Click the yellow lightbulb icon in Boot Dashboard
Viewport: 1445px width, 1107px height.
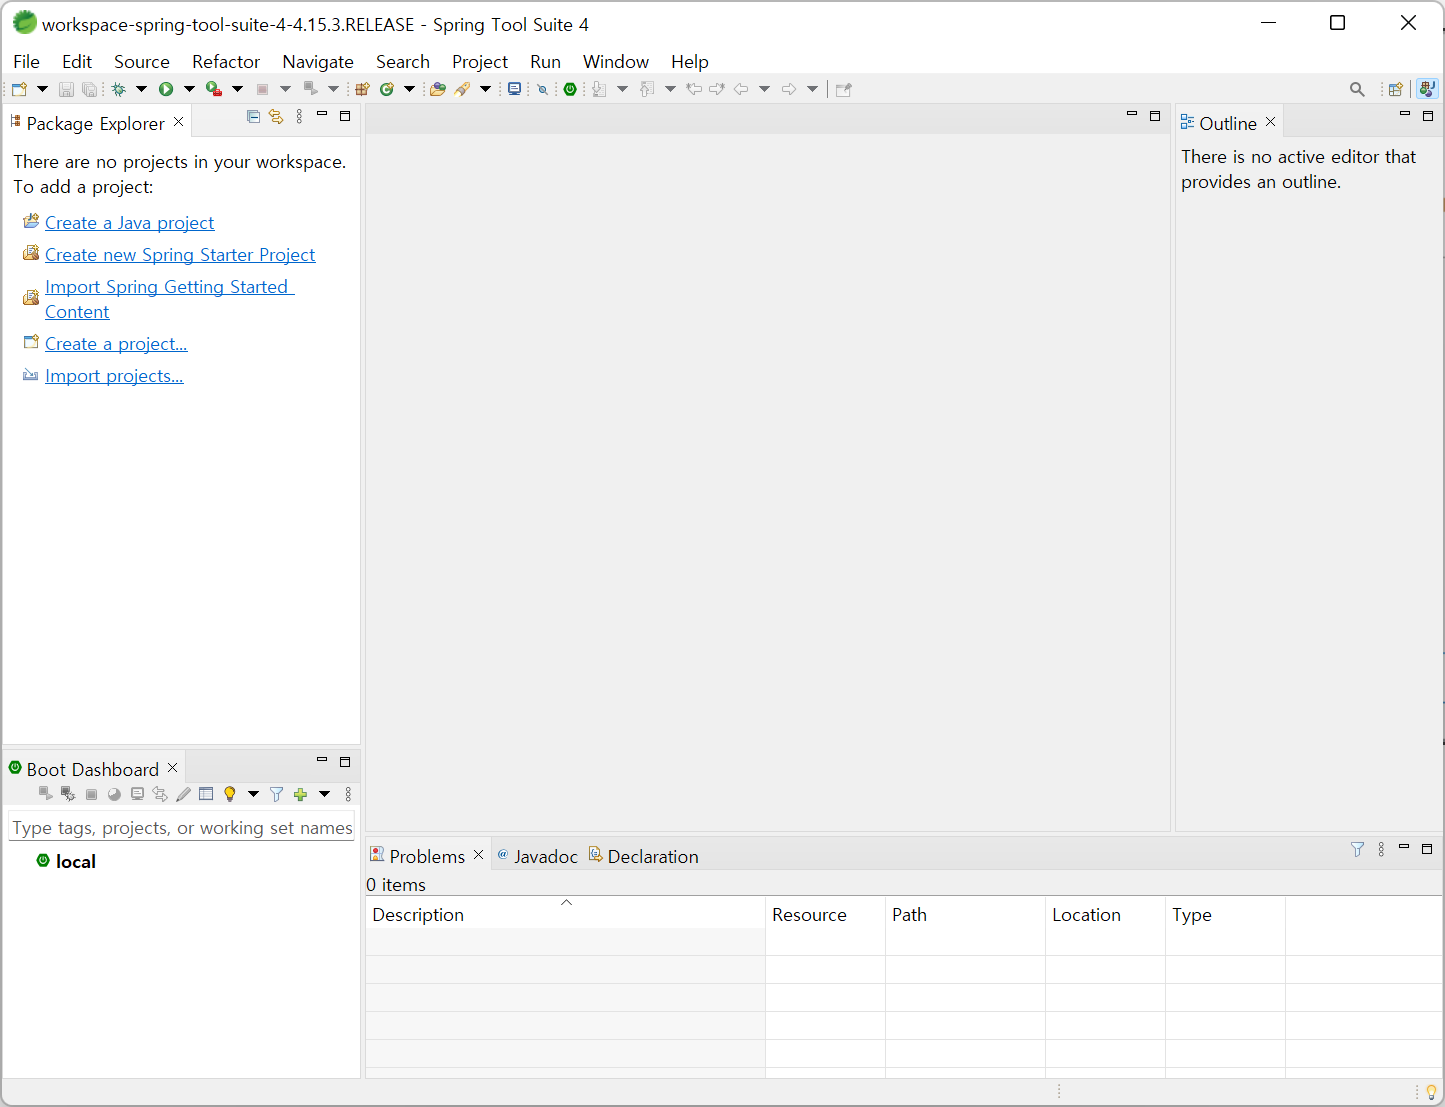(230, 794)
